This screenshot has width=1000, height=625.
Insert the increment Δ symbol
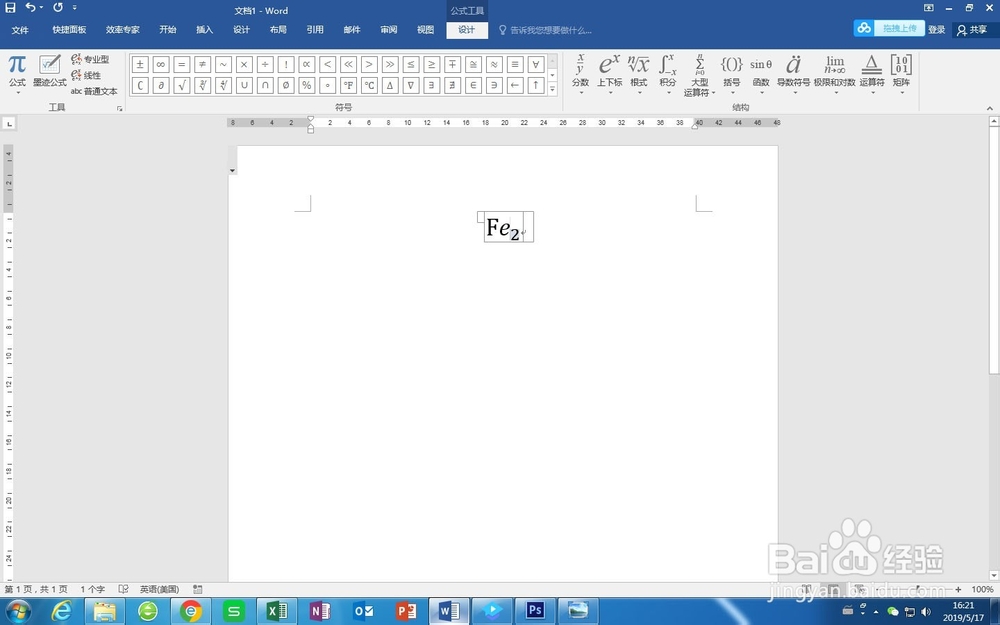coord(390,85)
